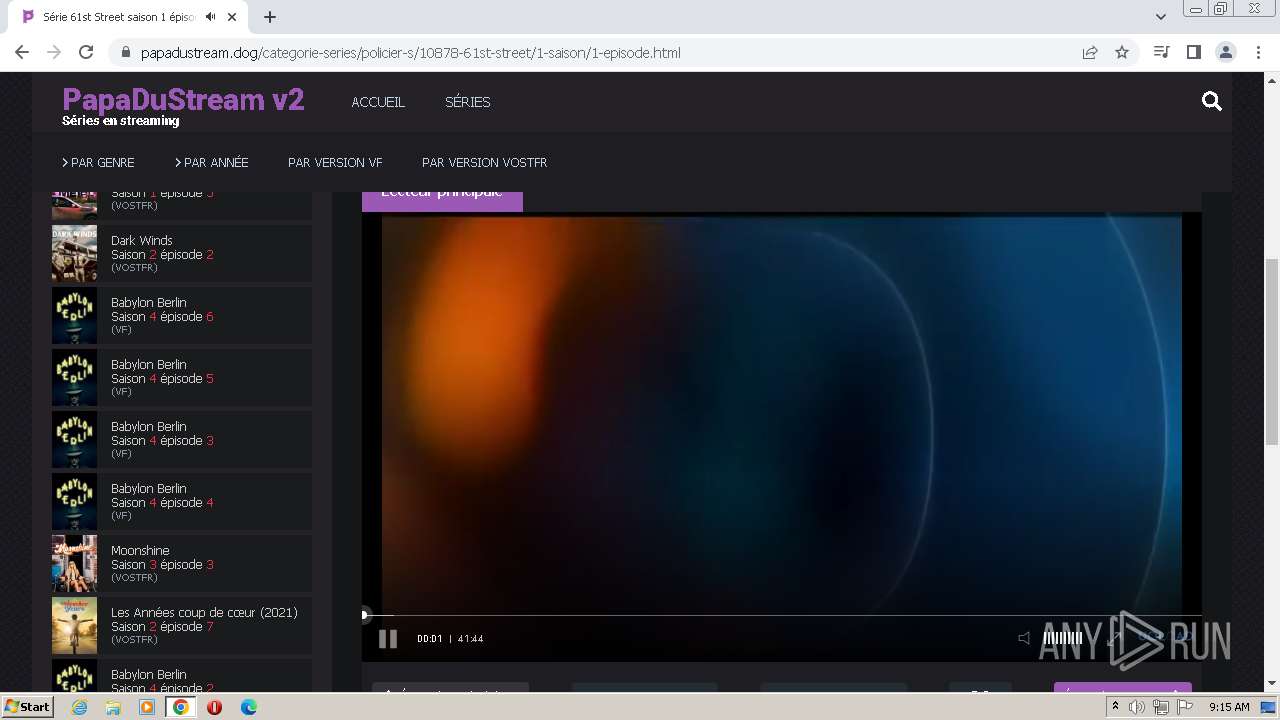Viewport: 1280px width, 720px height.
Task: Click the video frame area
Action: 782,415
